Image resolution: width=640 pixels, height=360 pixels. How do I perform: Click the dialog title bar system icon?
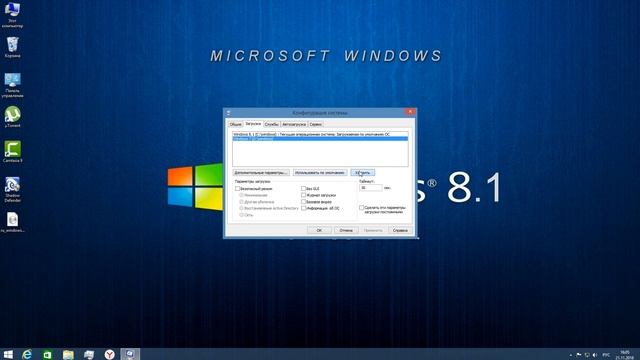click(229, 113)
